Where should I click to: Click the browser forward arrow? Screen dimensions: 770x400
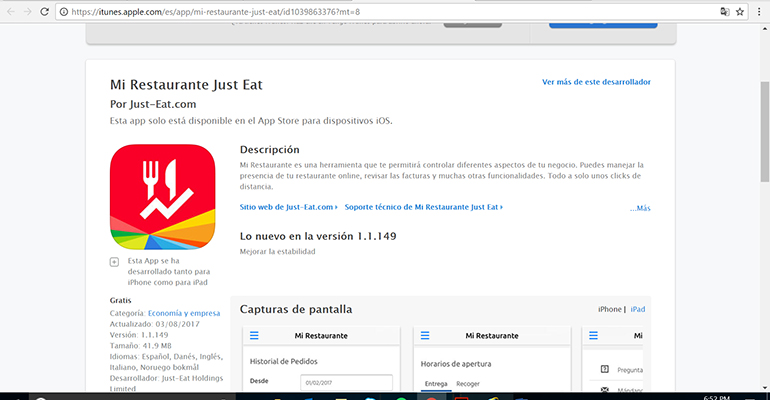tap(28, 11)
